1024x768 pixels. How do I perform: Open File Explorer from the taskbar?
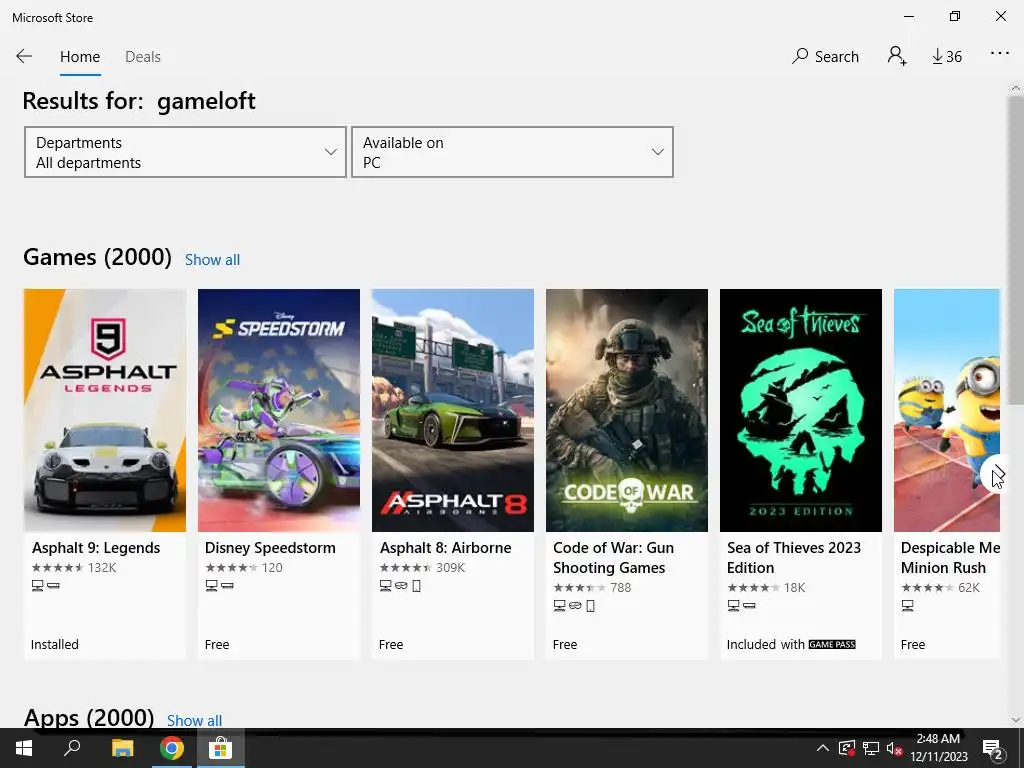pos(122,748)
